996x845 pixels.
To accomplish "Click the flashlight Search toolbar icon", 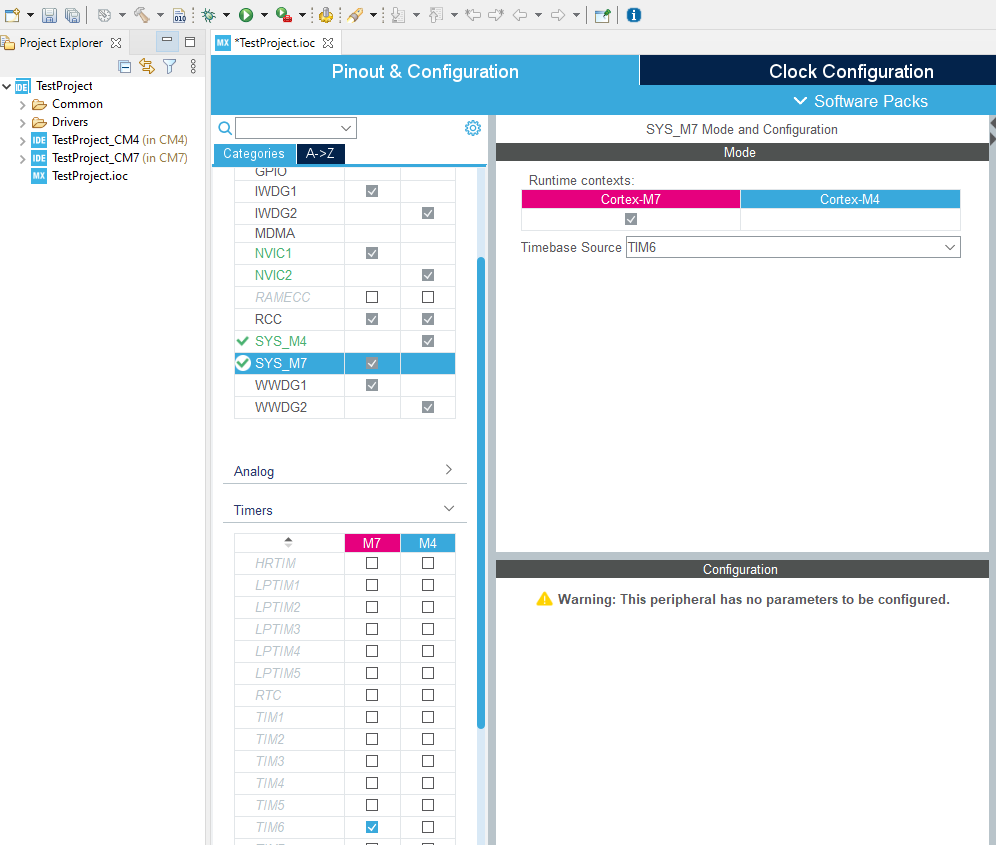I will 355,15.
